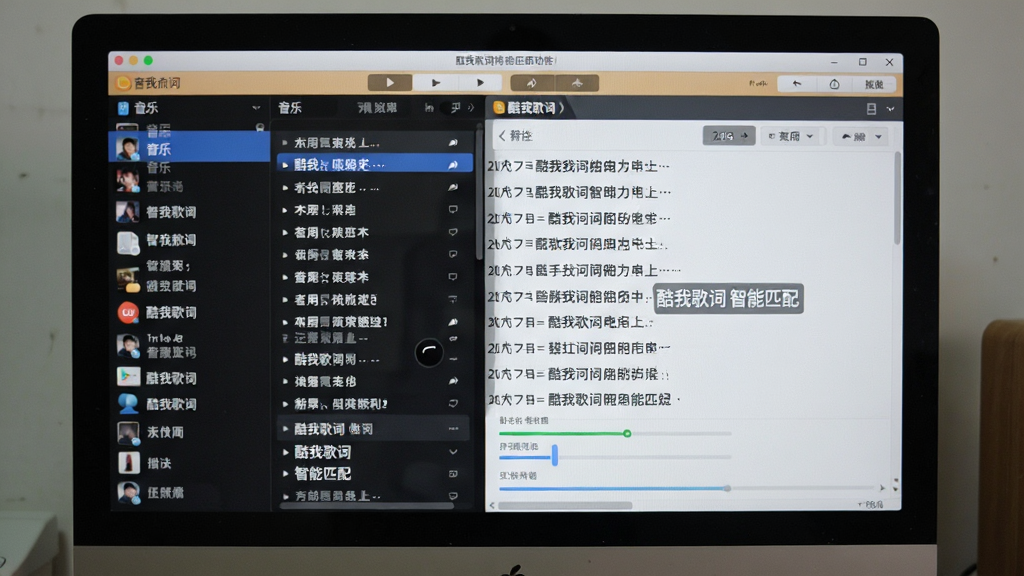Expand triangle of the blue highlighted song row

click(x=285, y=165)
